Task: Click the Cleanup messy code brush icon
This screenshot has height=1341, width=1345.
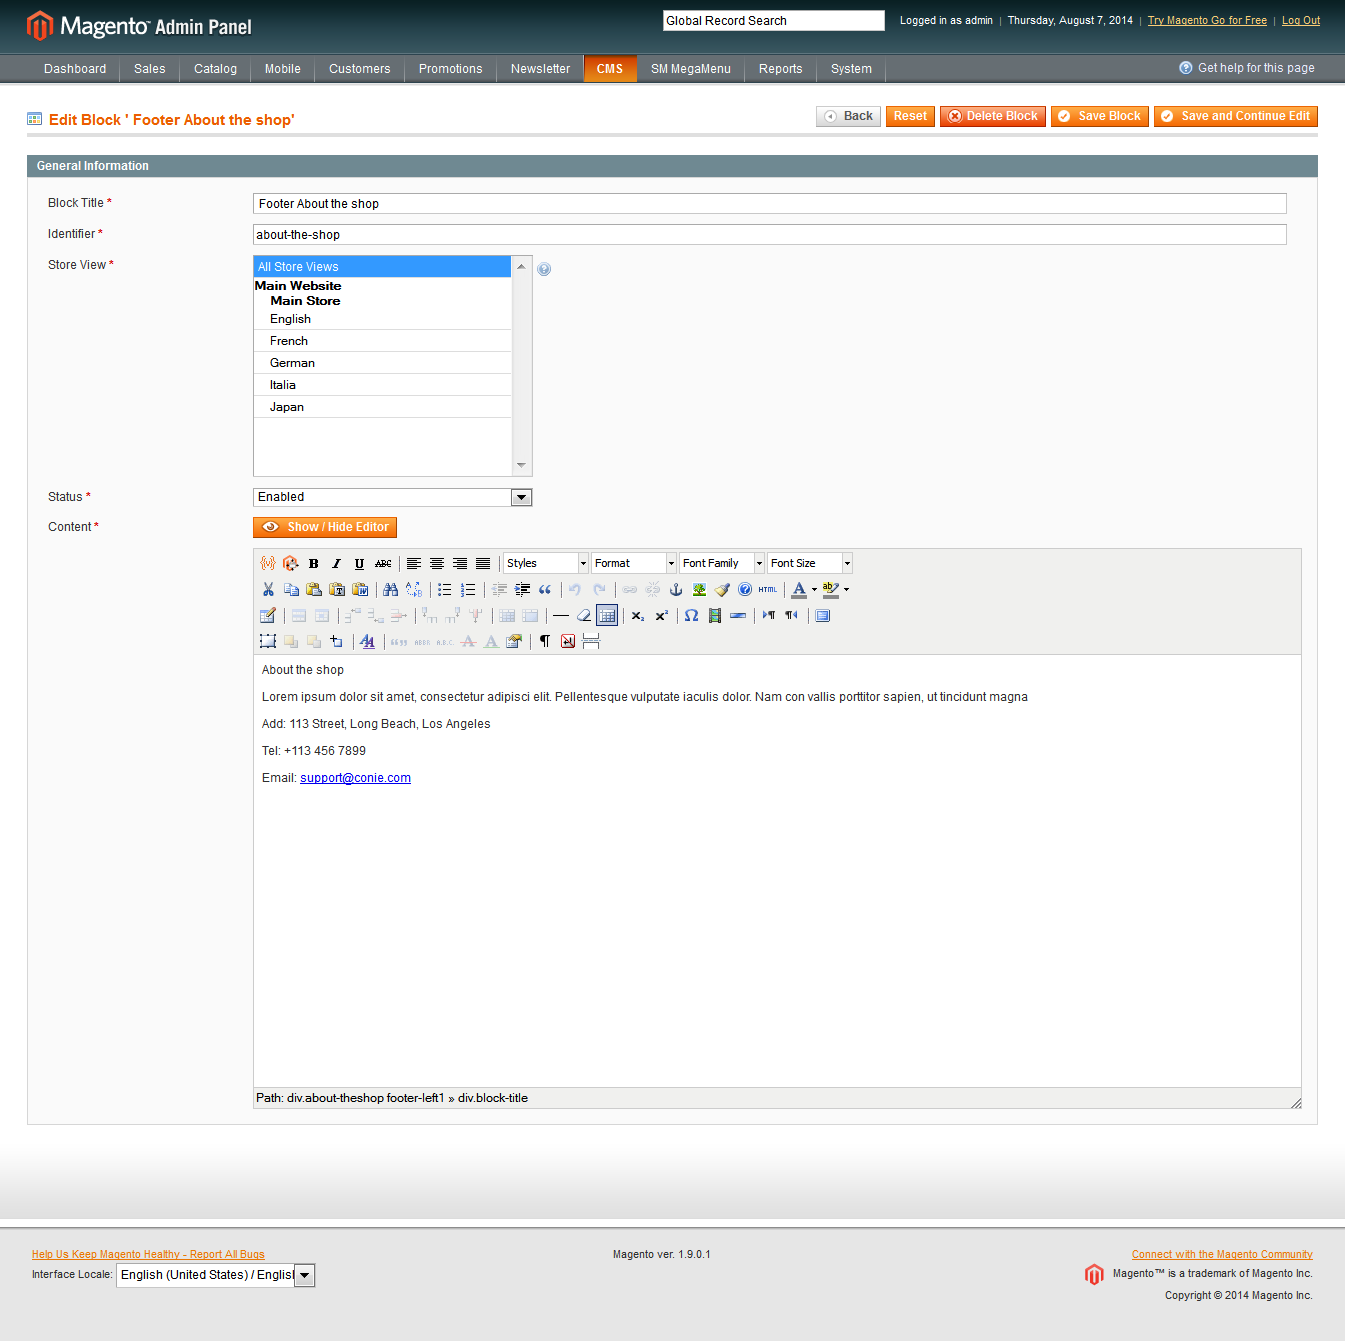Action: coord(721,589)
